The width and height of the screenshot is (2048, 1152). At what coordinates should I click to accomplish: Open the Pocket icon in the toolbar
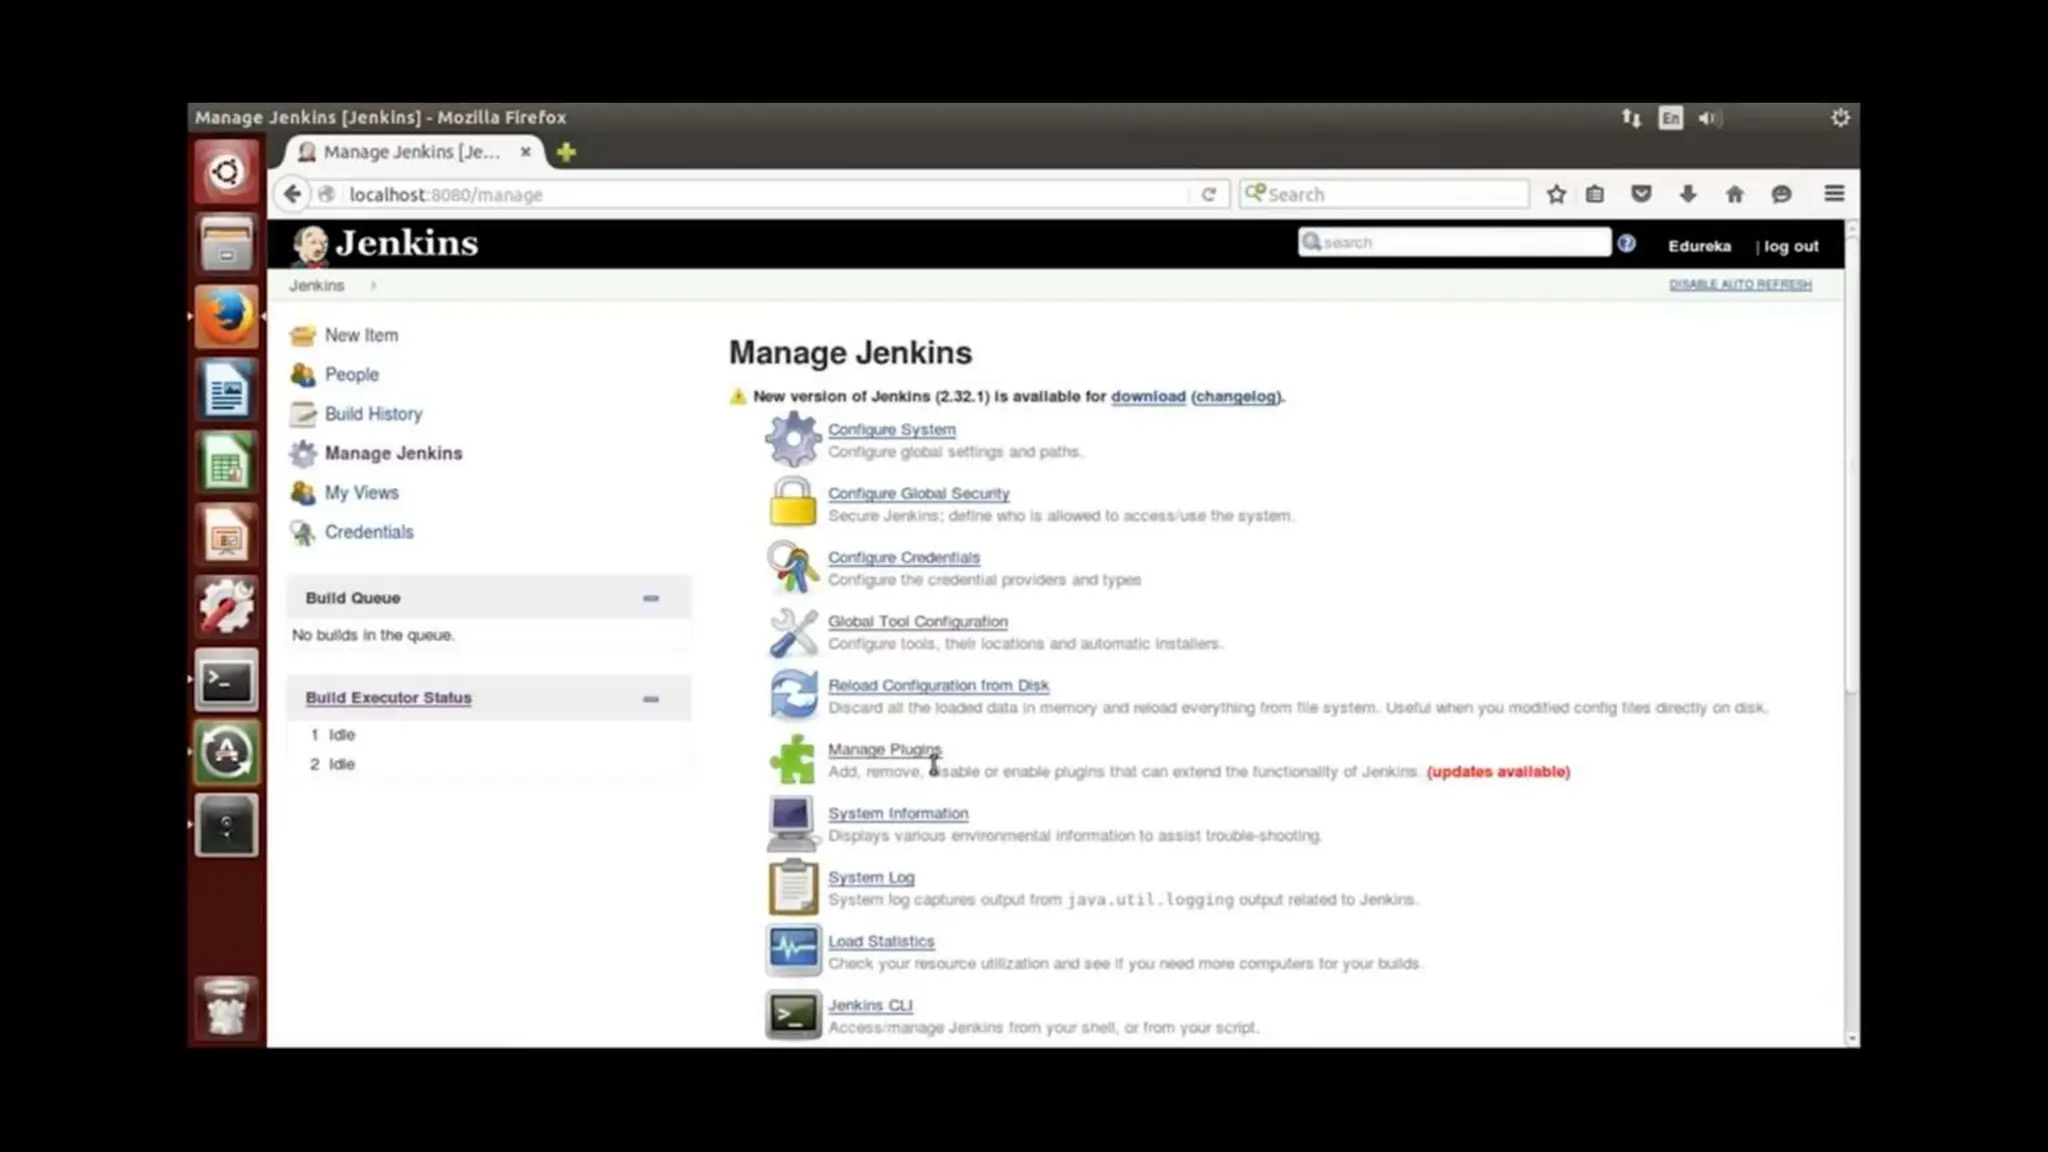[x=1641, y=194]
